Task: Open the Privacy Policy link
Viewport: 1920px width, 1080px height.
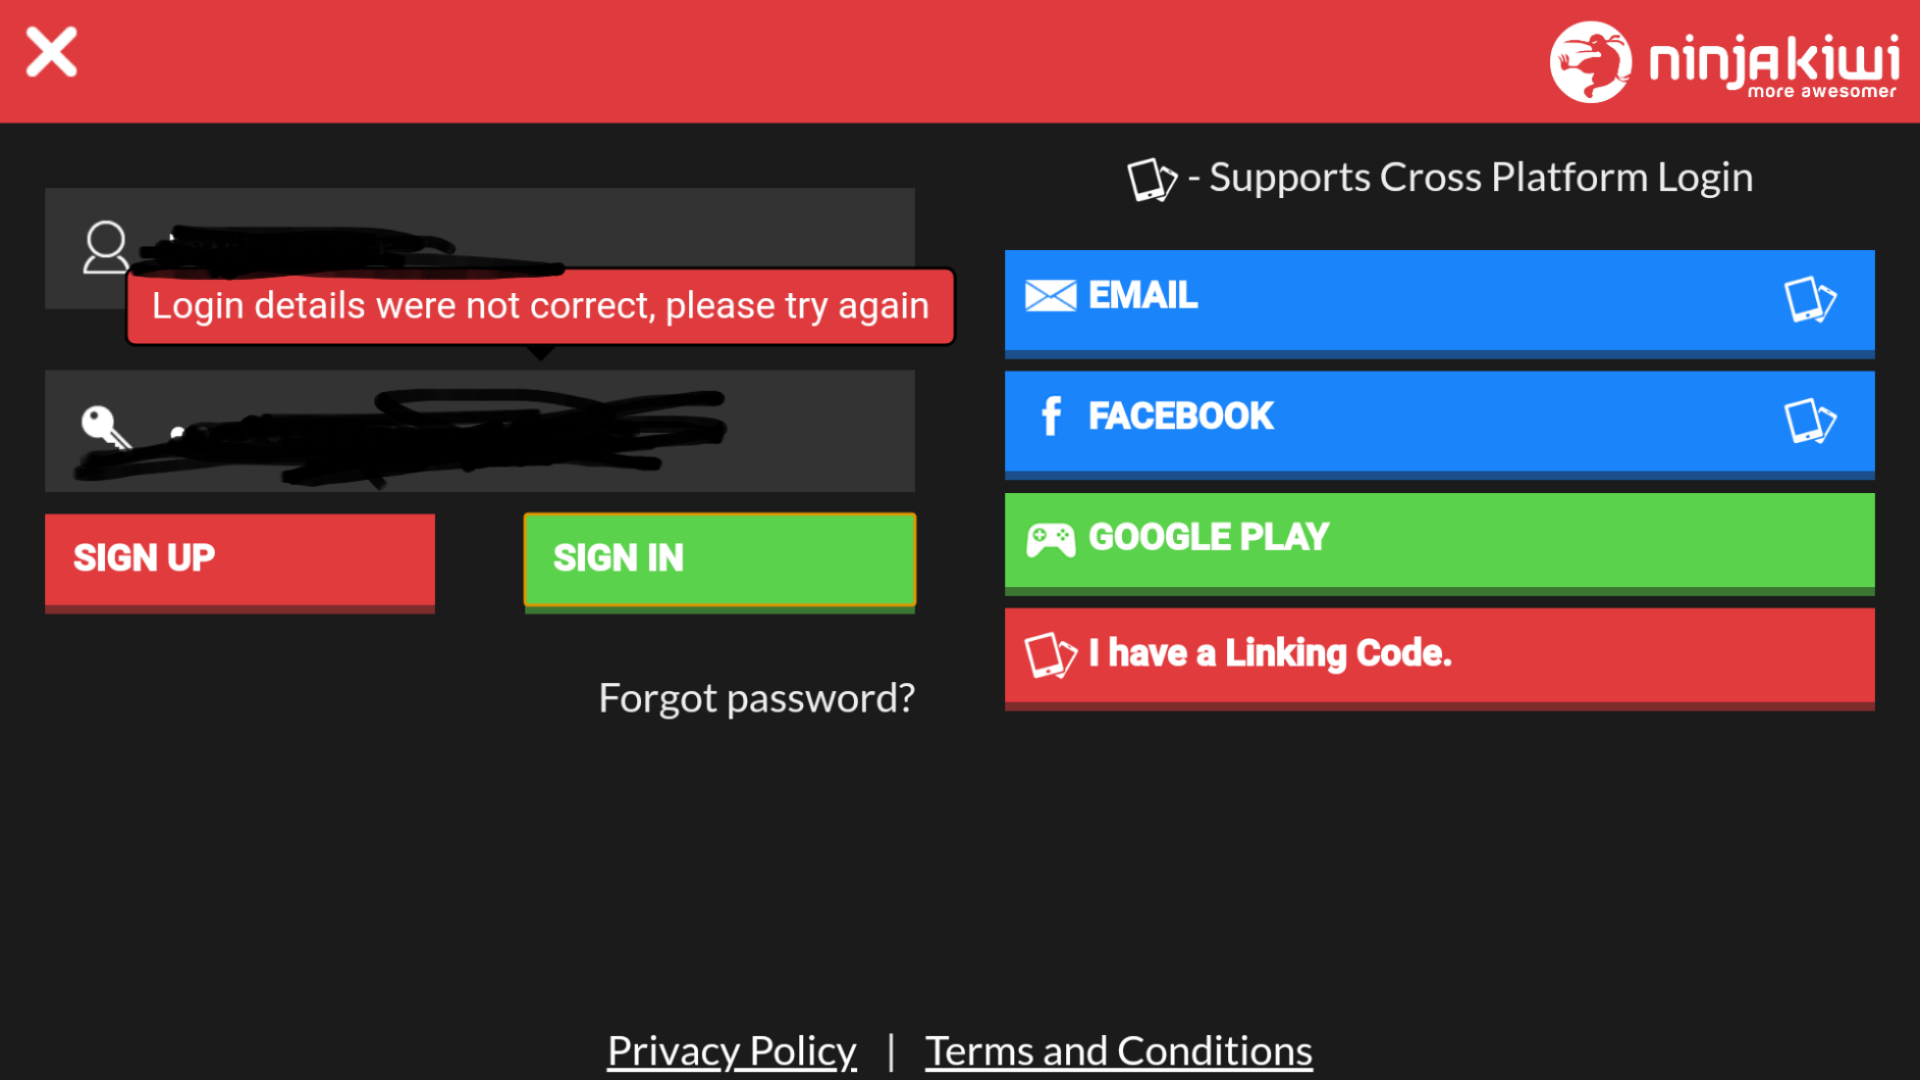Action: point(732,1046)
